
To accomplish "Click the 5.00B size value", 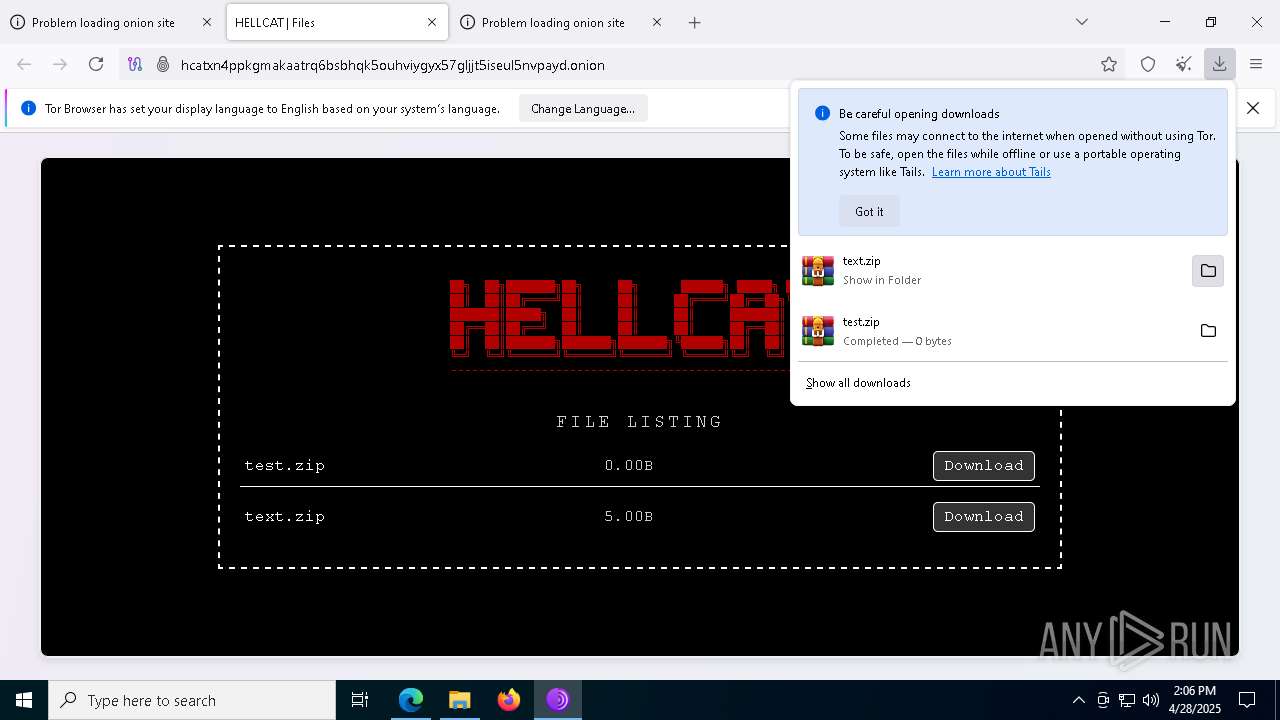I will [629, 516].
